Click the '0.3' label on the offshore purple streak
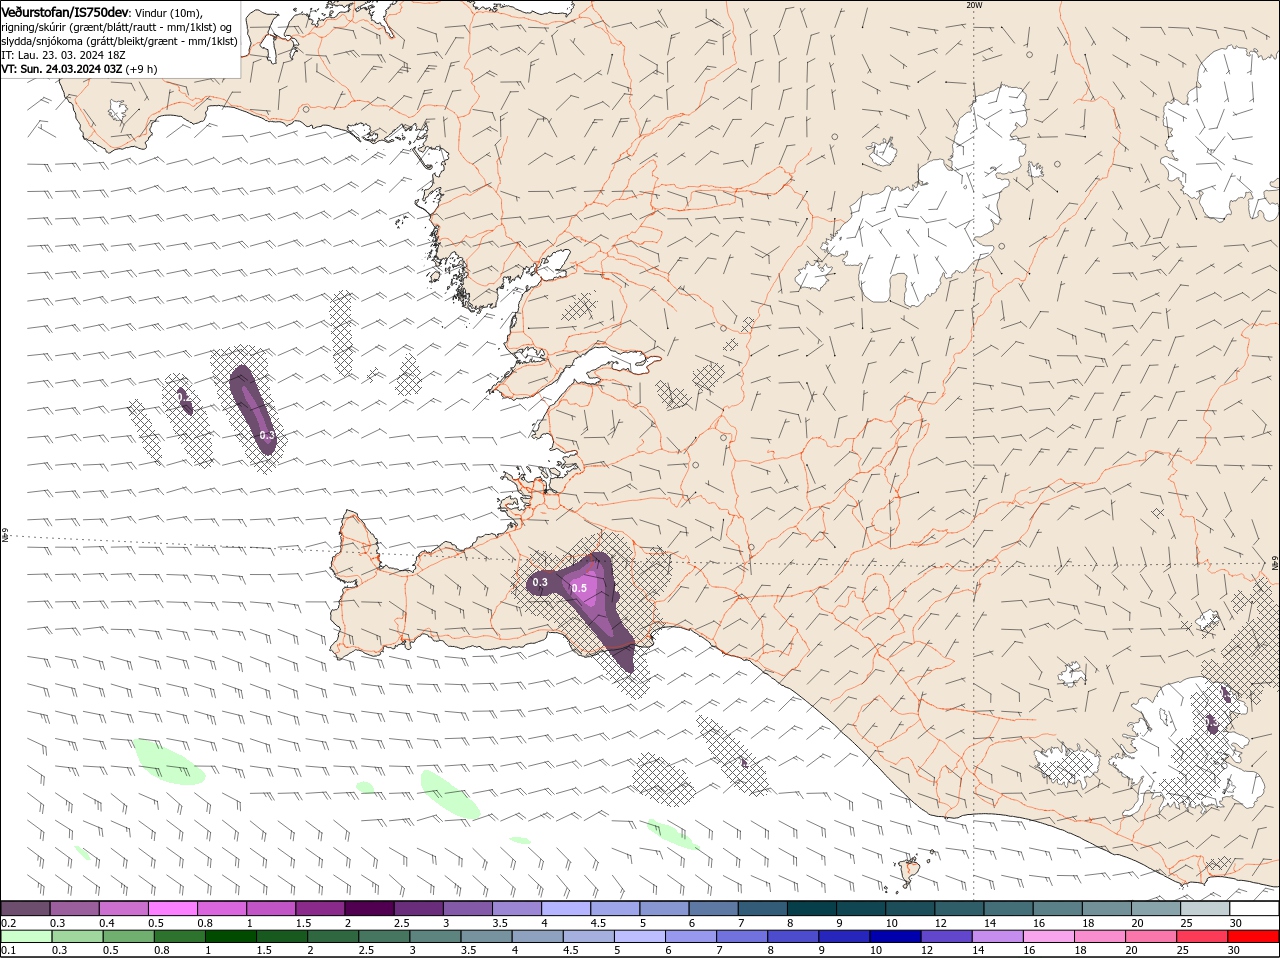This screenshot has width=1280, height=958. 266,435
